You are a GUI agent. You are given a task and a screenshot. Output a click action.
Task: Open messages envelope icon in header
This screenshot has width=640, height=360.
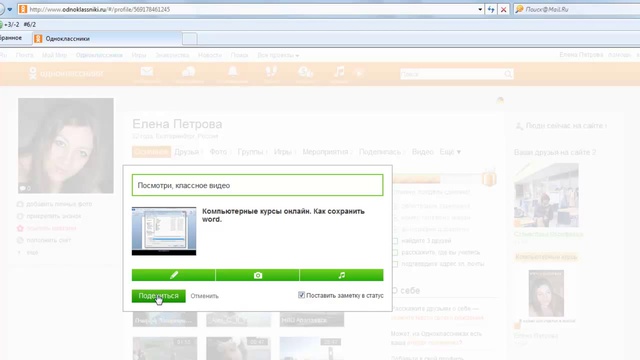[147, 73]
